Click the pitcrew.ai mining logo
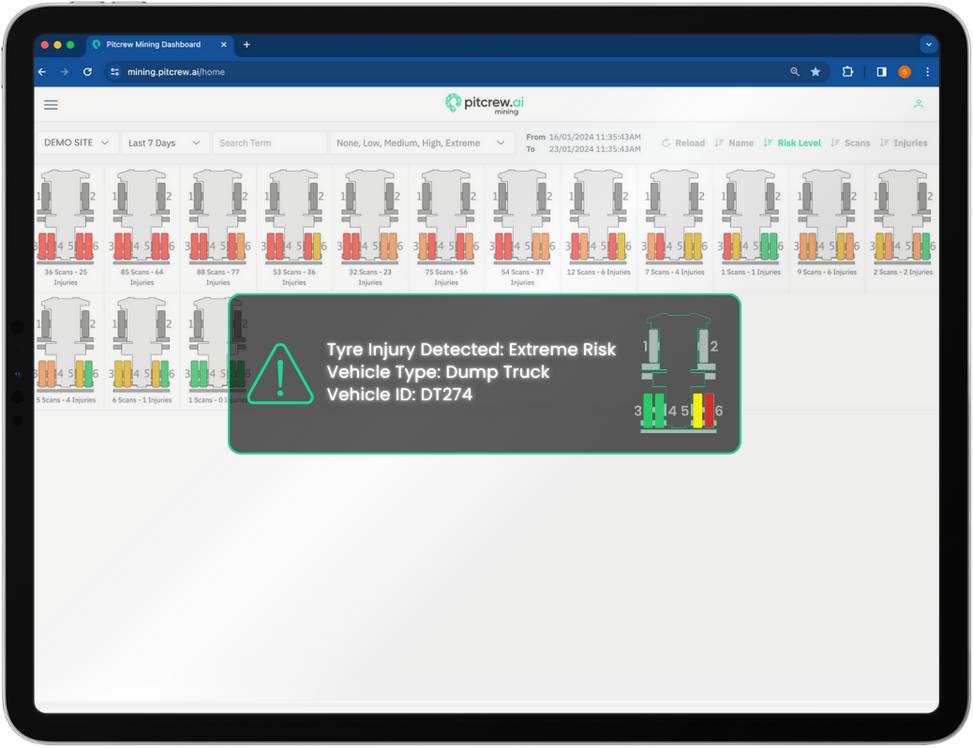The width and height of the screenshot is (973, 748). pos(486,104)
